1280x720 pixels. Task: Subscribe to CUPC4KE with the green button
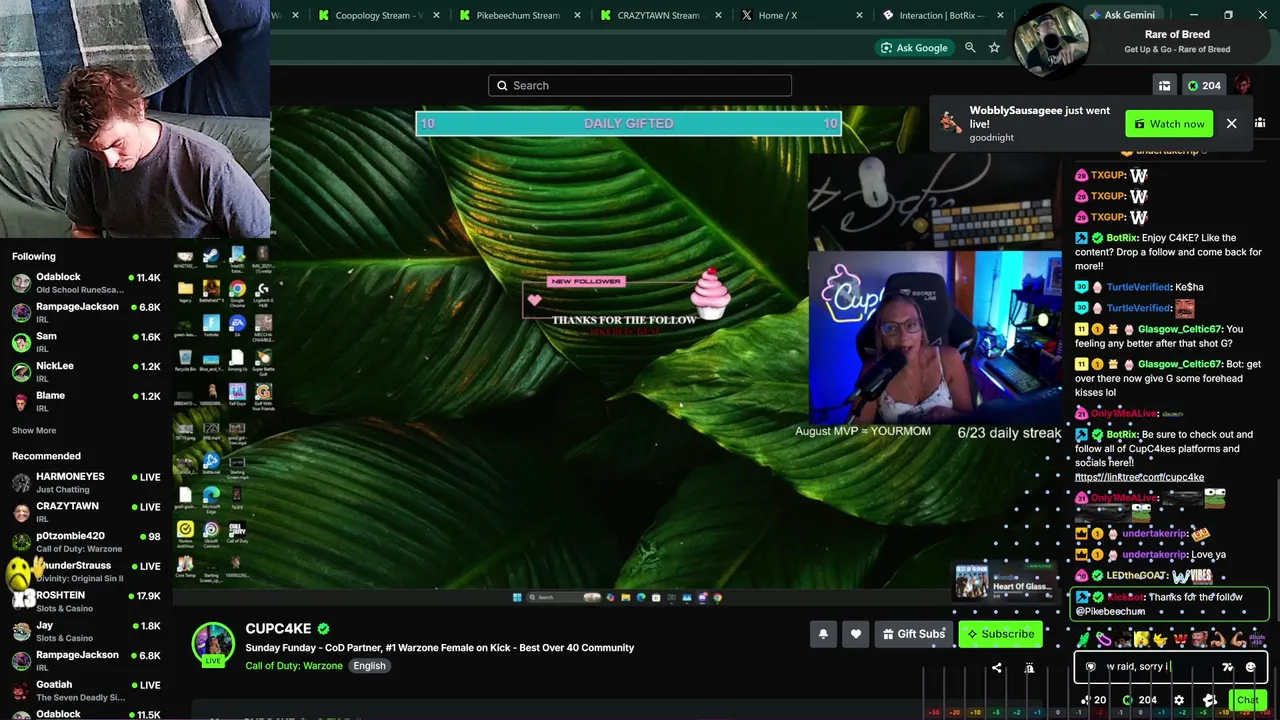click(1001, 634)
